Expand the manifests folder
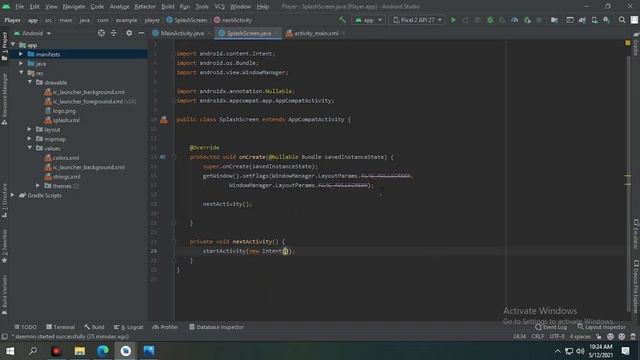 pos(21,54)
